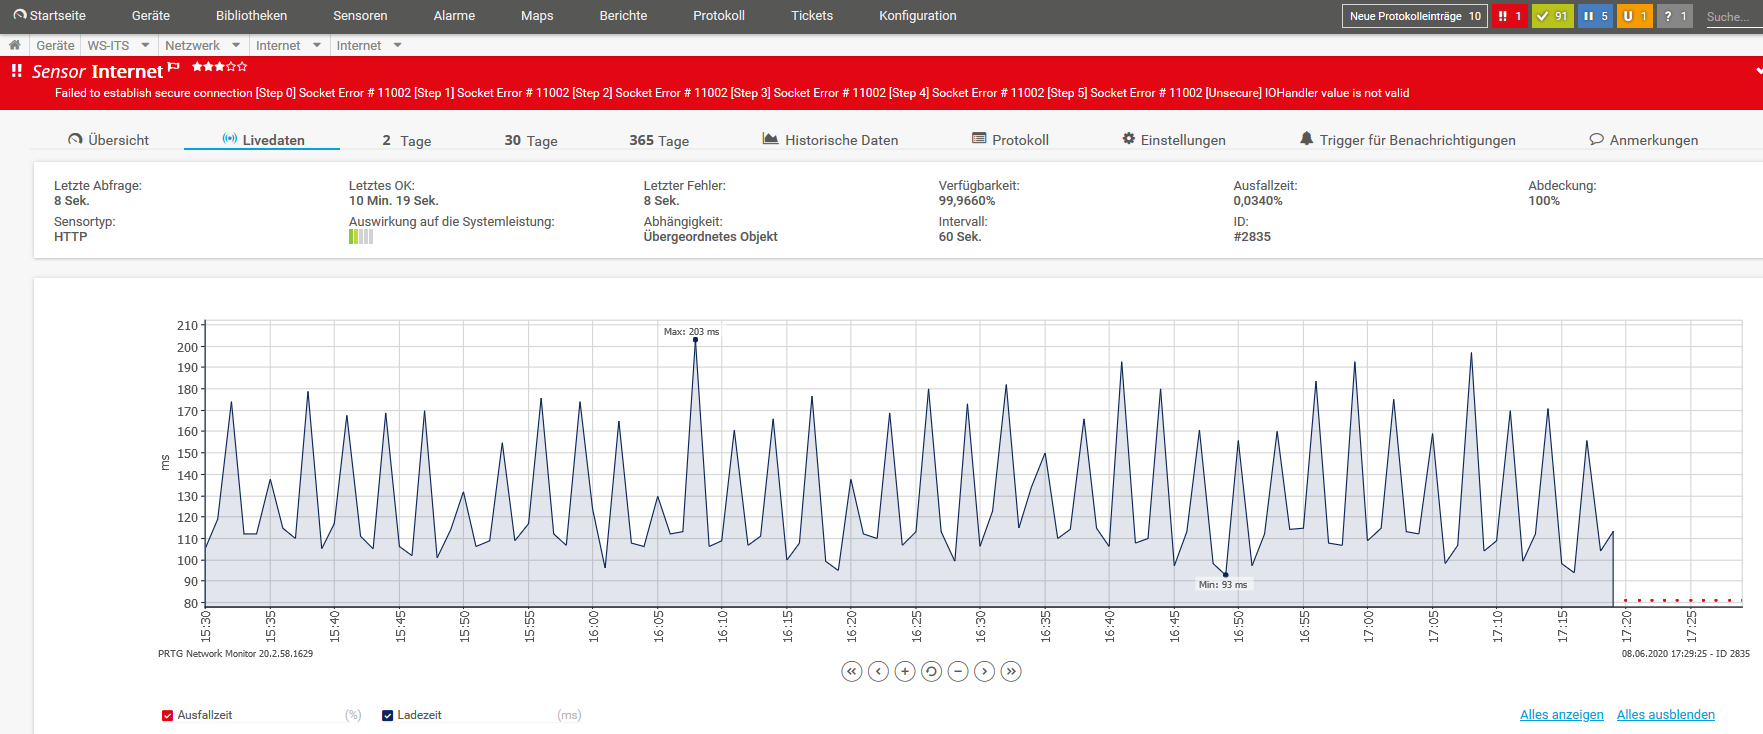
Task: Click the WS-ITS breadcrumb link
Action: 108,45
